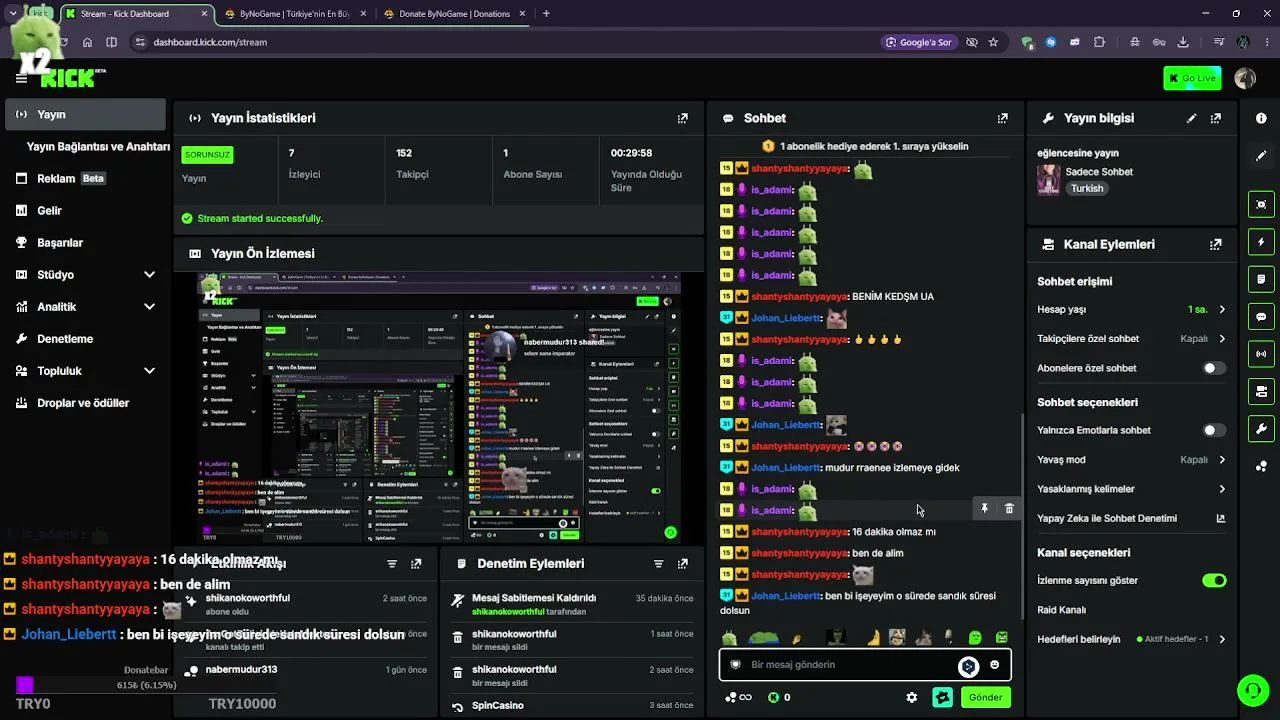Open the green headset support button
The image size is (1280, 720).
coord(1253,690)
